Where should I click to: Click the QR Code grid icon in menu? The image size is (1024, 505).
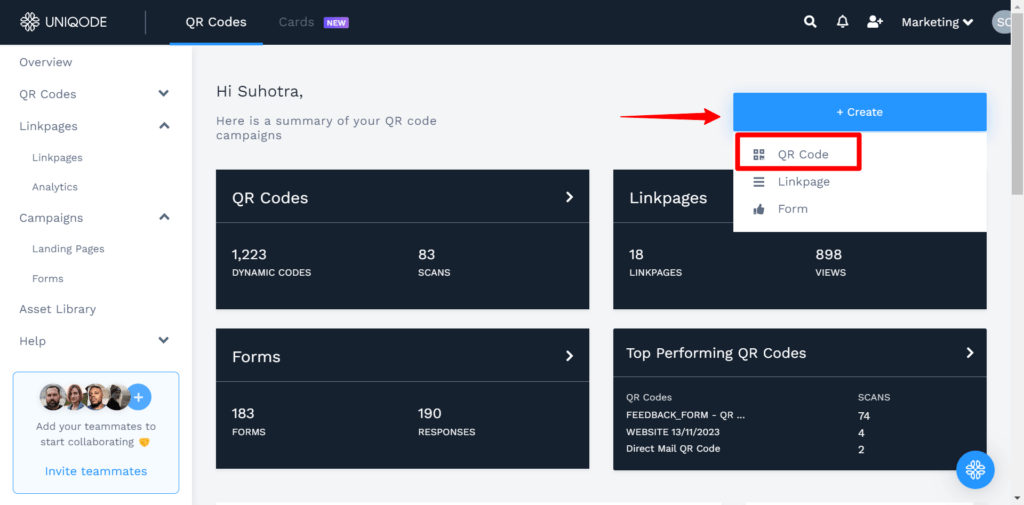759,155
